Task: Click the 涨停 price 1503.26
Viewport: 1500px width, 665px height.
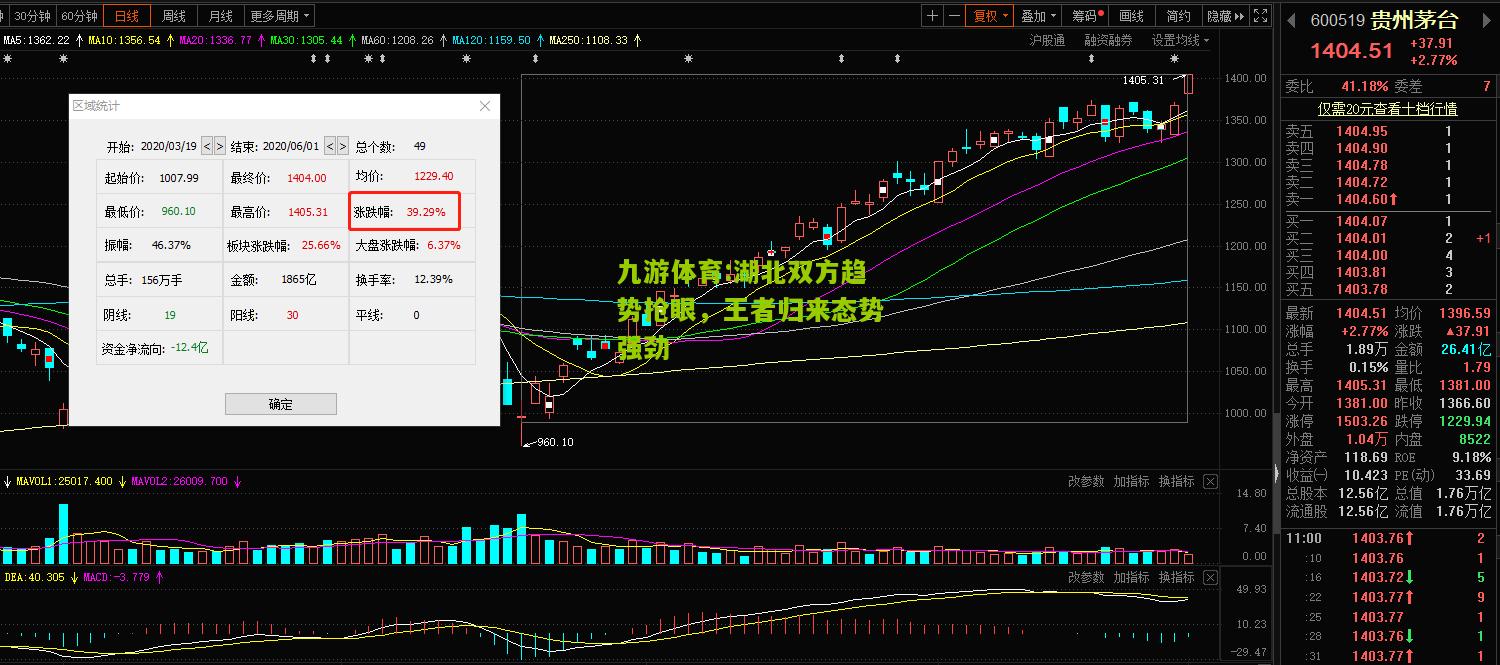Action: coord(1362,421)
